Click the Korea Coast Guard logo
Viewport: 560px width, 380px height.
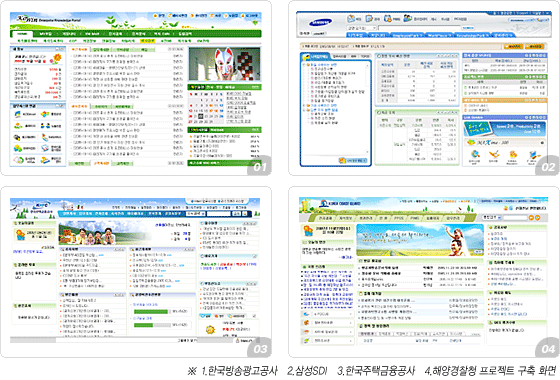click(340, 203)
